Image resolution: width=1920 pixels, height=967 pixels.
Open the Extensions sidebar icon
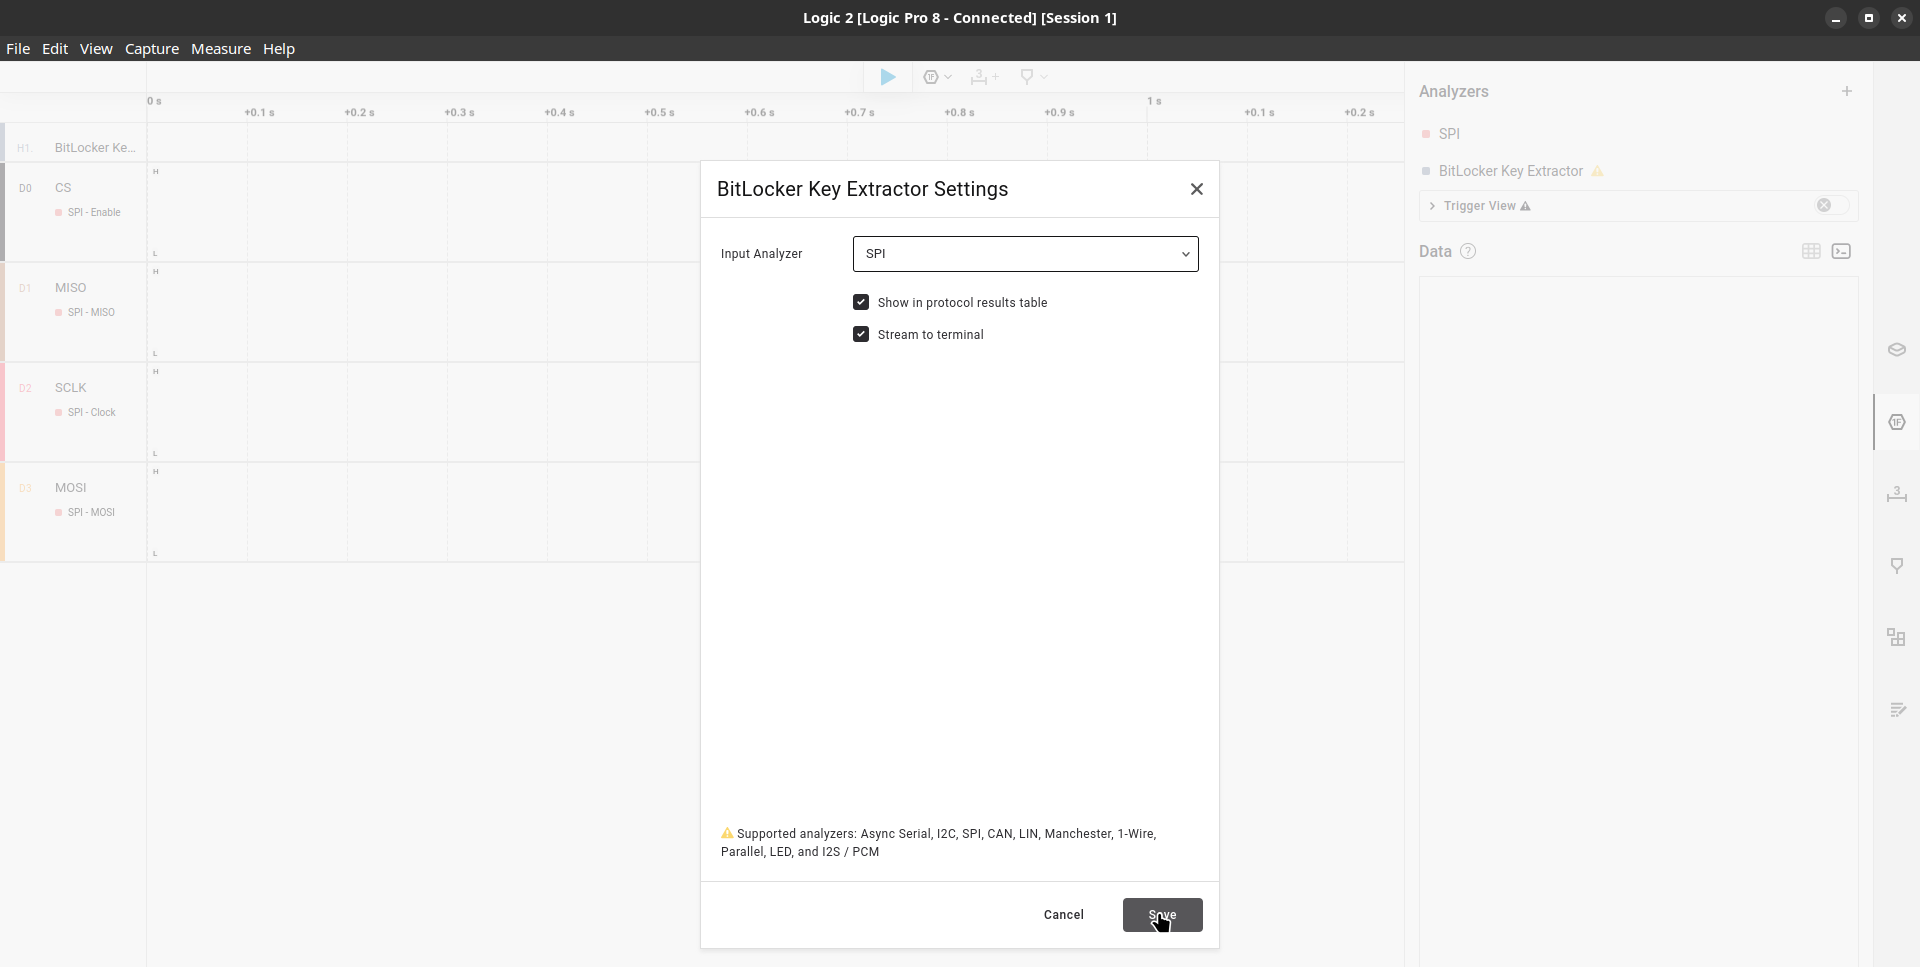1896,637
